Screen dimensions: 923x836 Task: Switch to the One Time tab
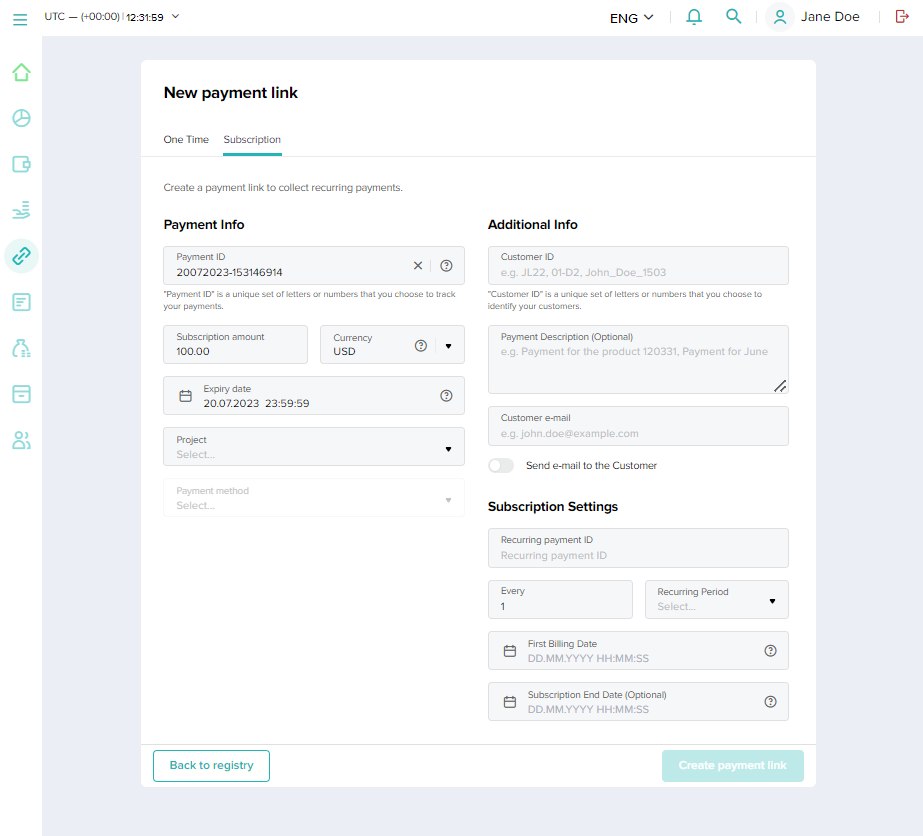pos(186,140)
